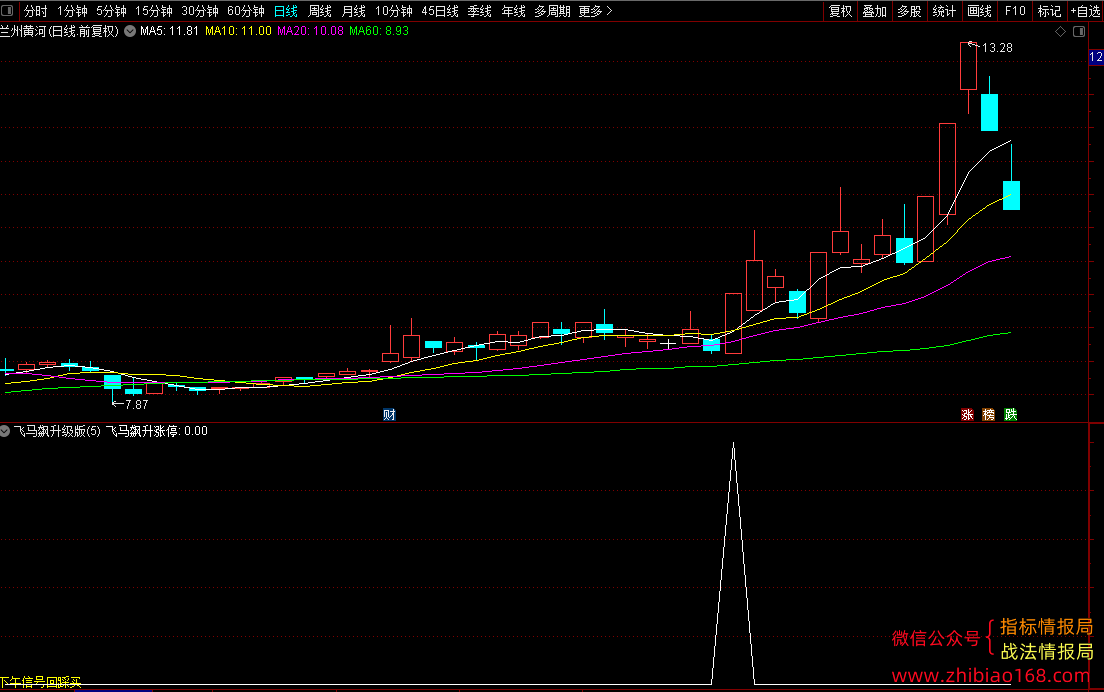Select the 月线 monthly period tab
This screenshot has height=692, width=1104.
(353, 11)
